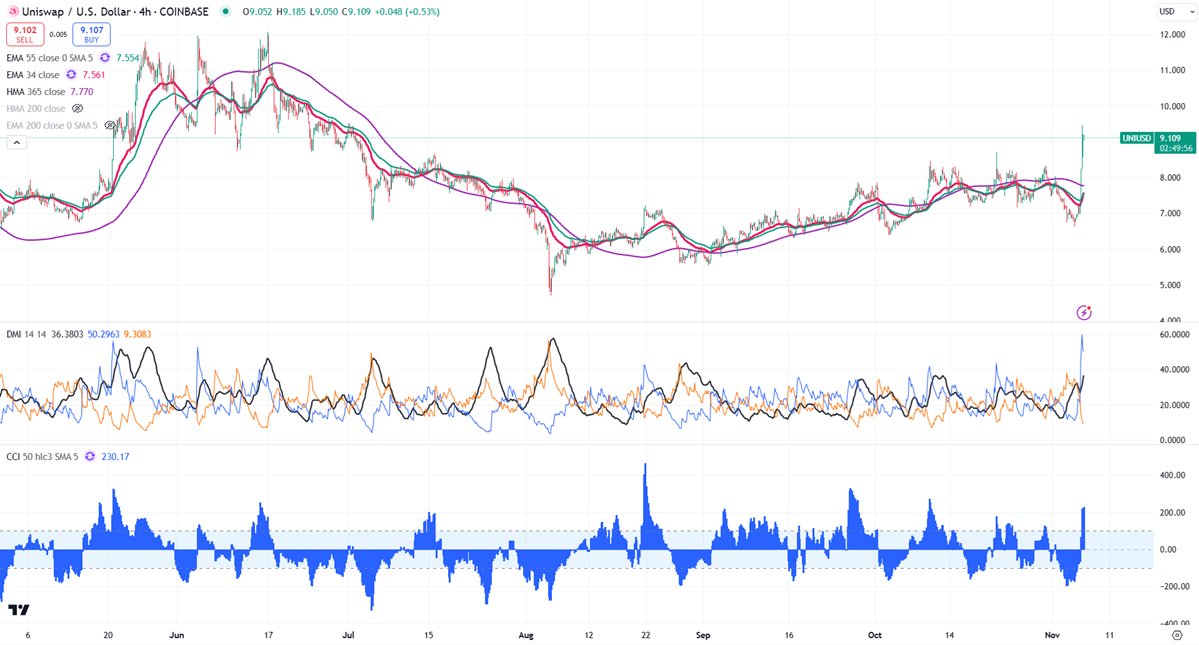Click the Jul label on the time axis

pyautogui.click(x=349, y=635)
